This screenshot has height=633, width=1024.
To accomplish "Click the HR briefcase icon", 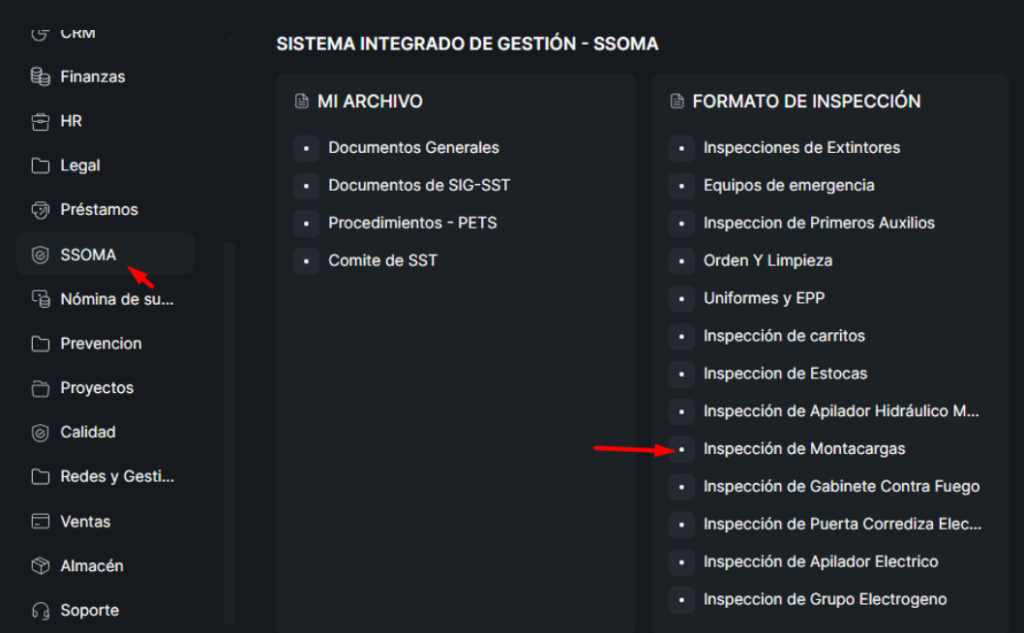I will [40, 121].
